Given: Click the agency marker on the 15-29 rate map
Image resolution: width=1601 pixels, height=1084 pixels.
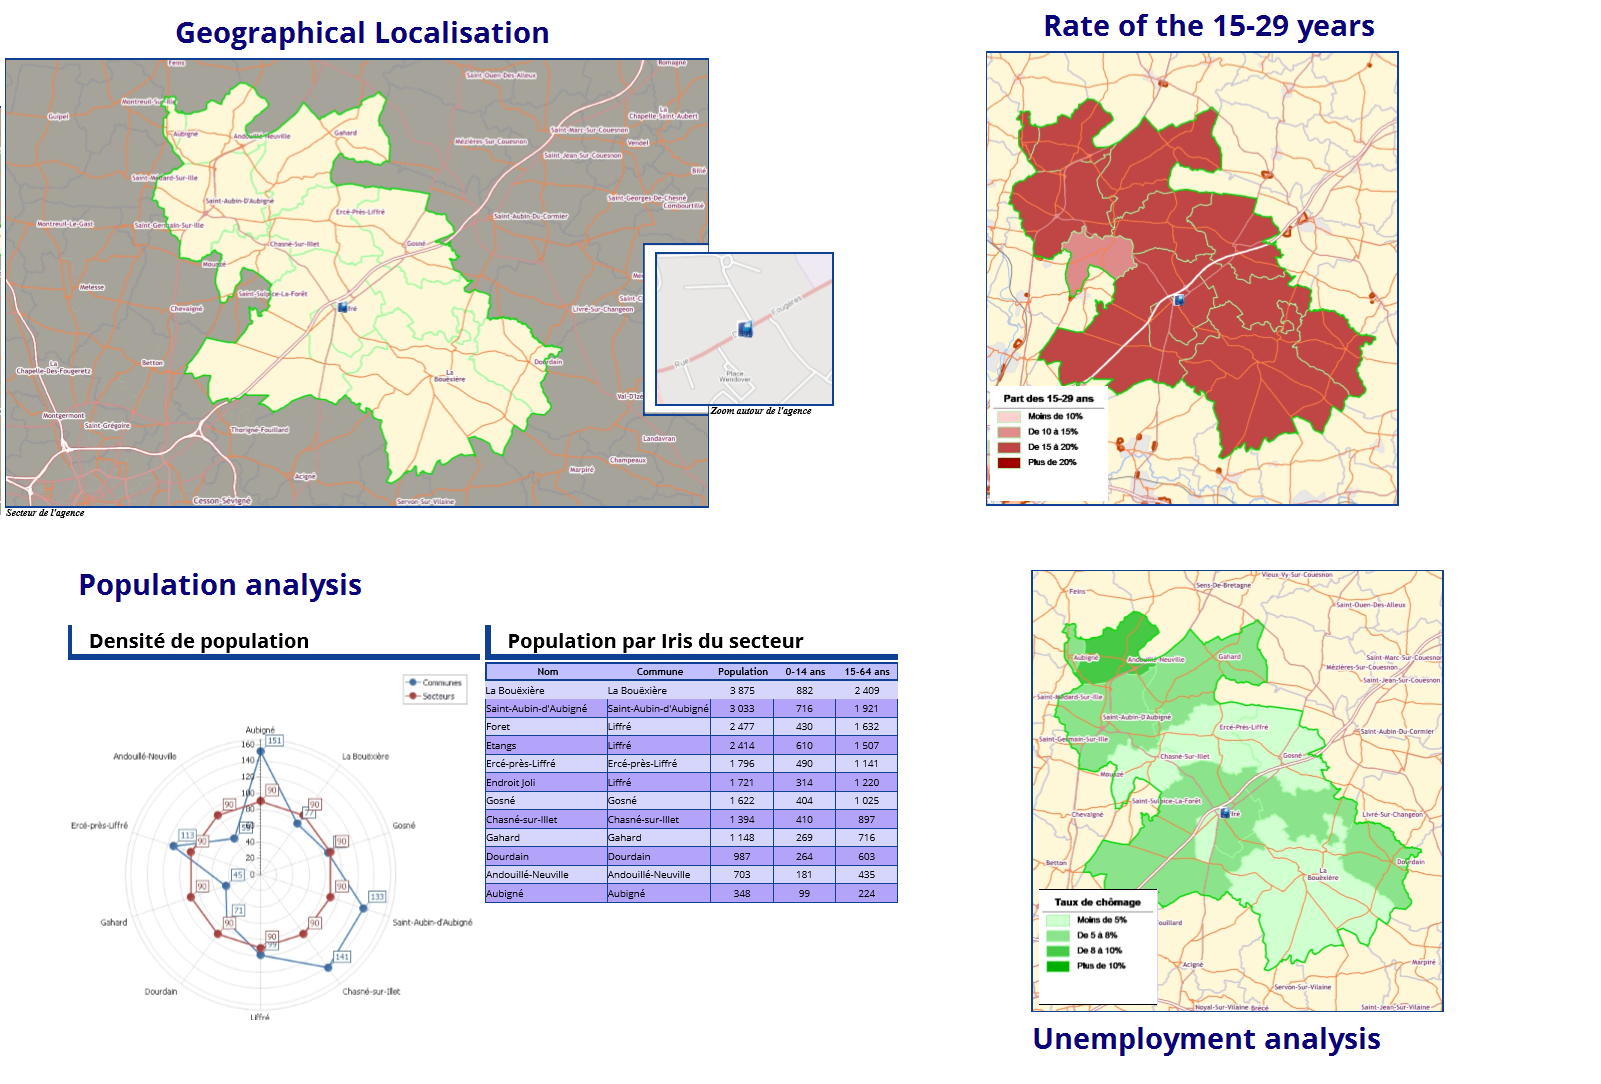Looking at the screenshot, I should click(1179, 299).
